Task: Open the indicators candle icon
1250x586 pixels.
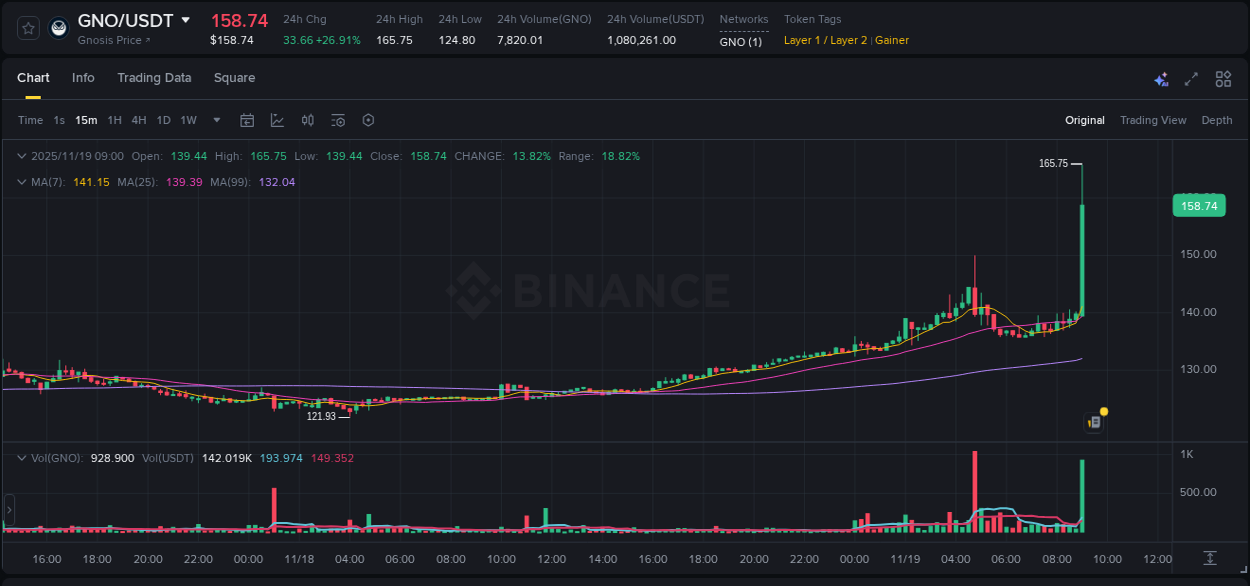Action: (307, 119)
